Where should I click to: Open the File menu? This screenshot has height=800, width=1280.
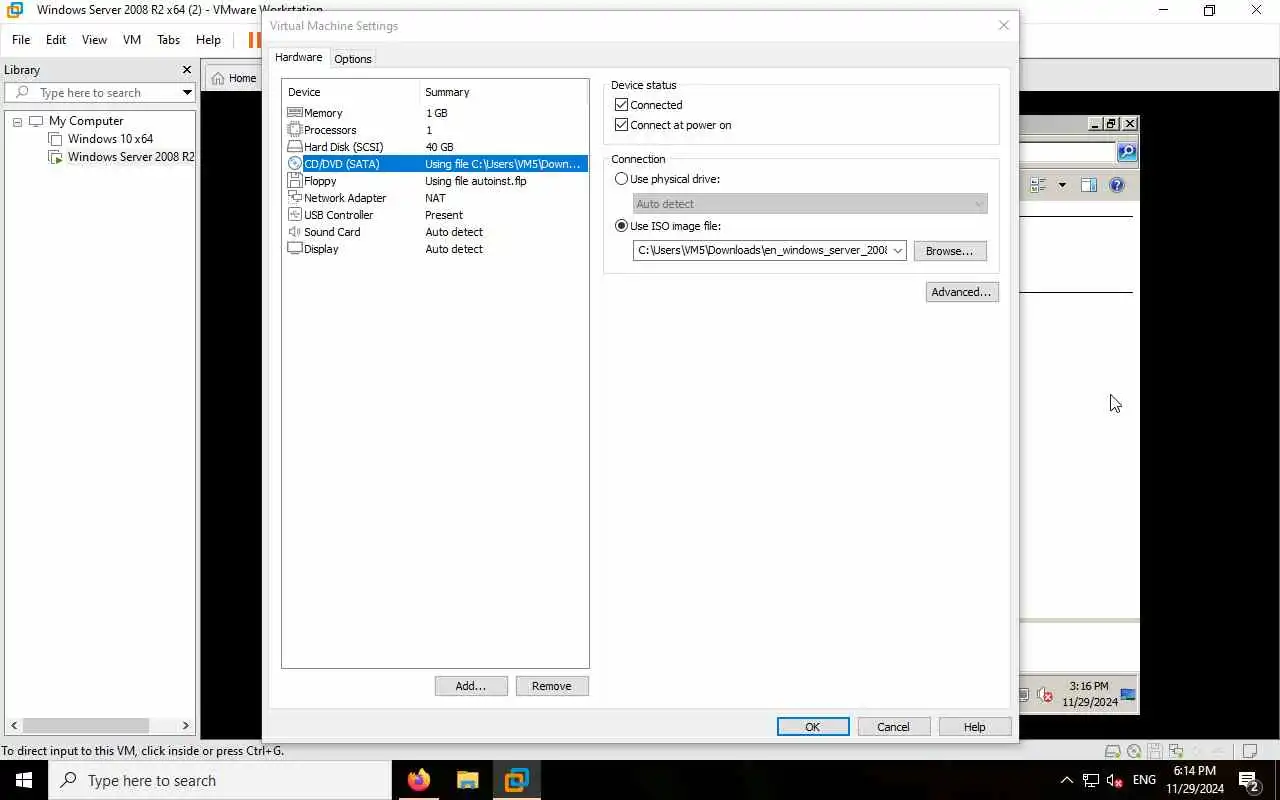click(x=21, y=40)
